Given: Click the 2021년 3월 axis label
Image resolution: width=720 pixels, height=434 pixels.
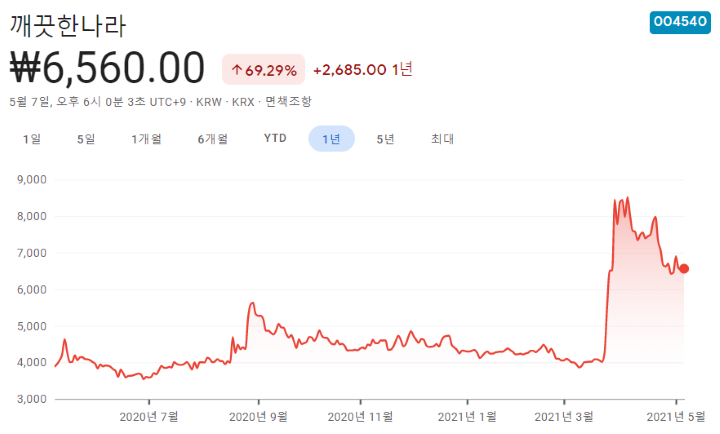Looking at the screenshot, I should (564, 417).
